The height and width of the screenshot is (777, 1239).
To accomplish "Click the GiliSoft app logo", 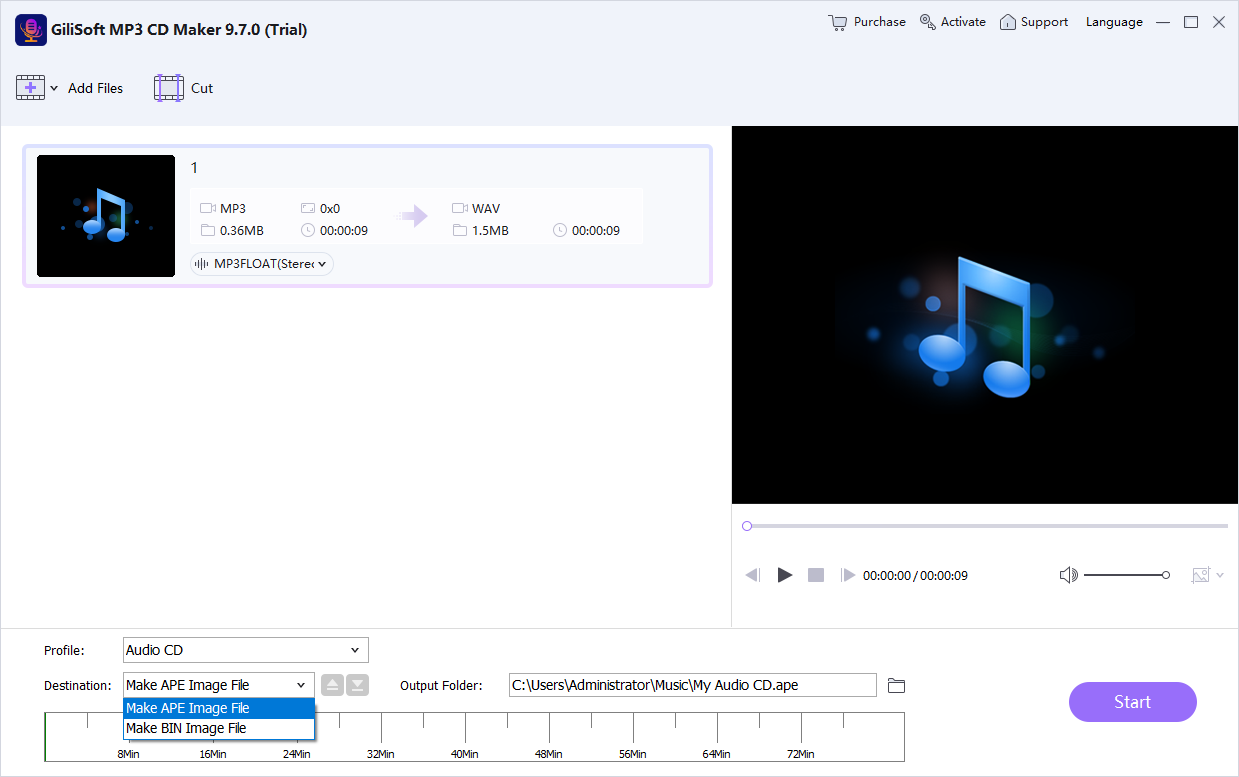I will click(x=31, y=30).
